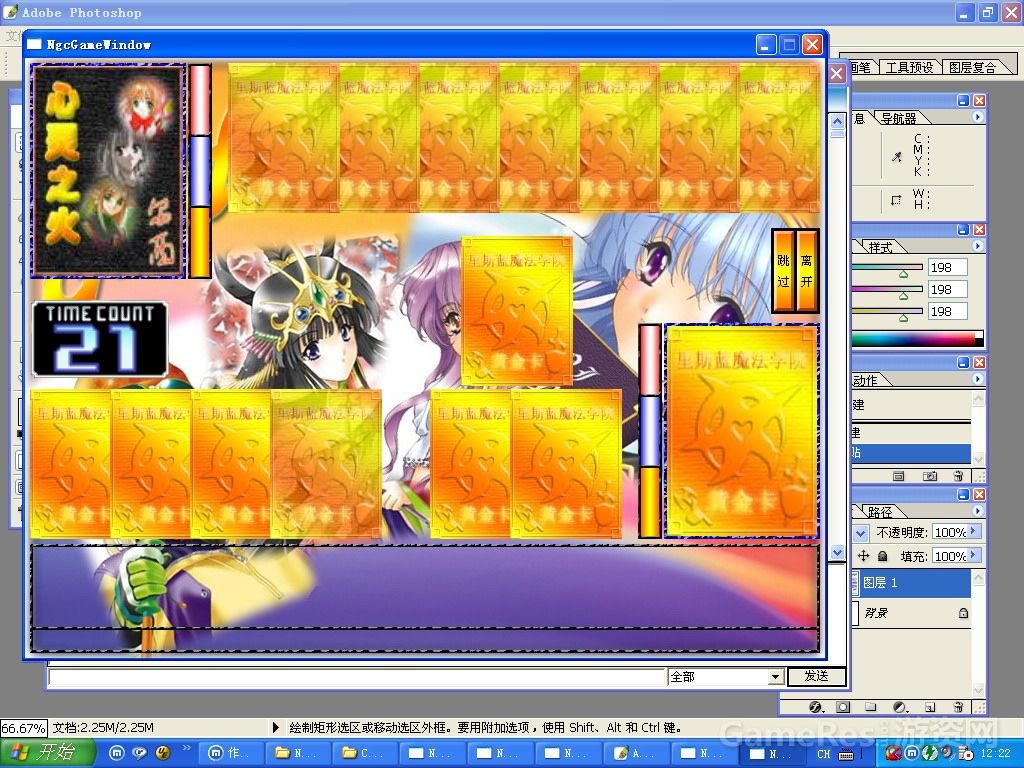1024x768 pixels.
Task: Click the layer style icon in Layers panel
Action: 815,707
